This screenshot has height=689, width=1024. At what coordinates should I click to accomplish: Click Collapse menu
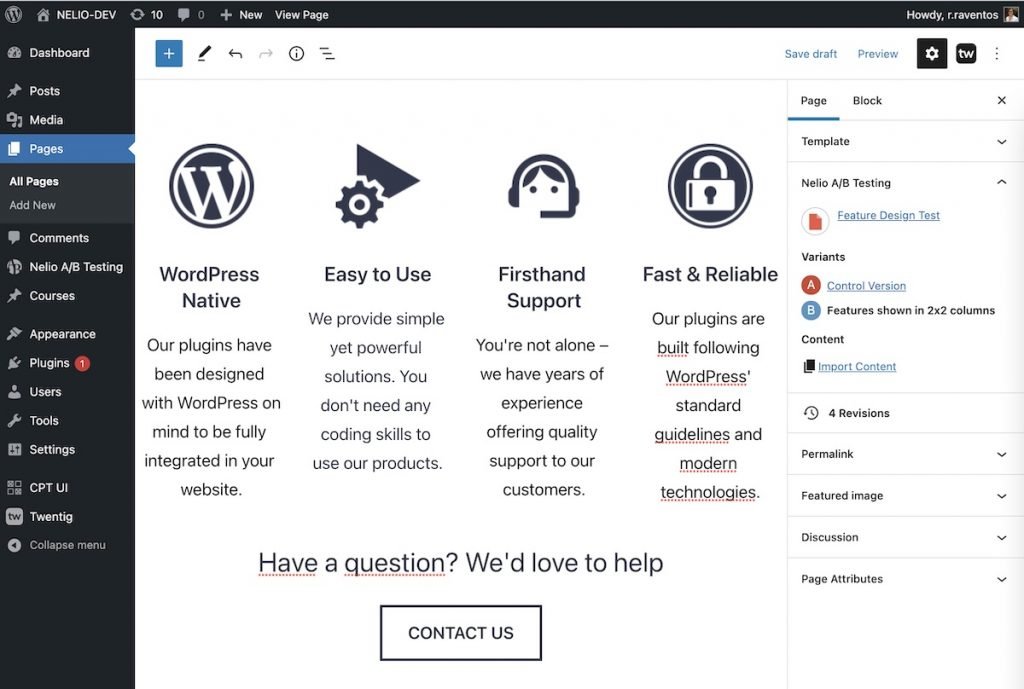(x=67, y=545)
